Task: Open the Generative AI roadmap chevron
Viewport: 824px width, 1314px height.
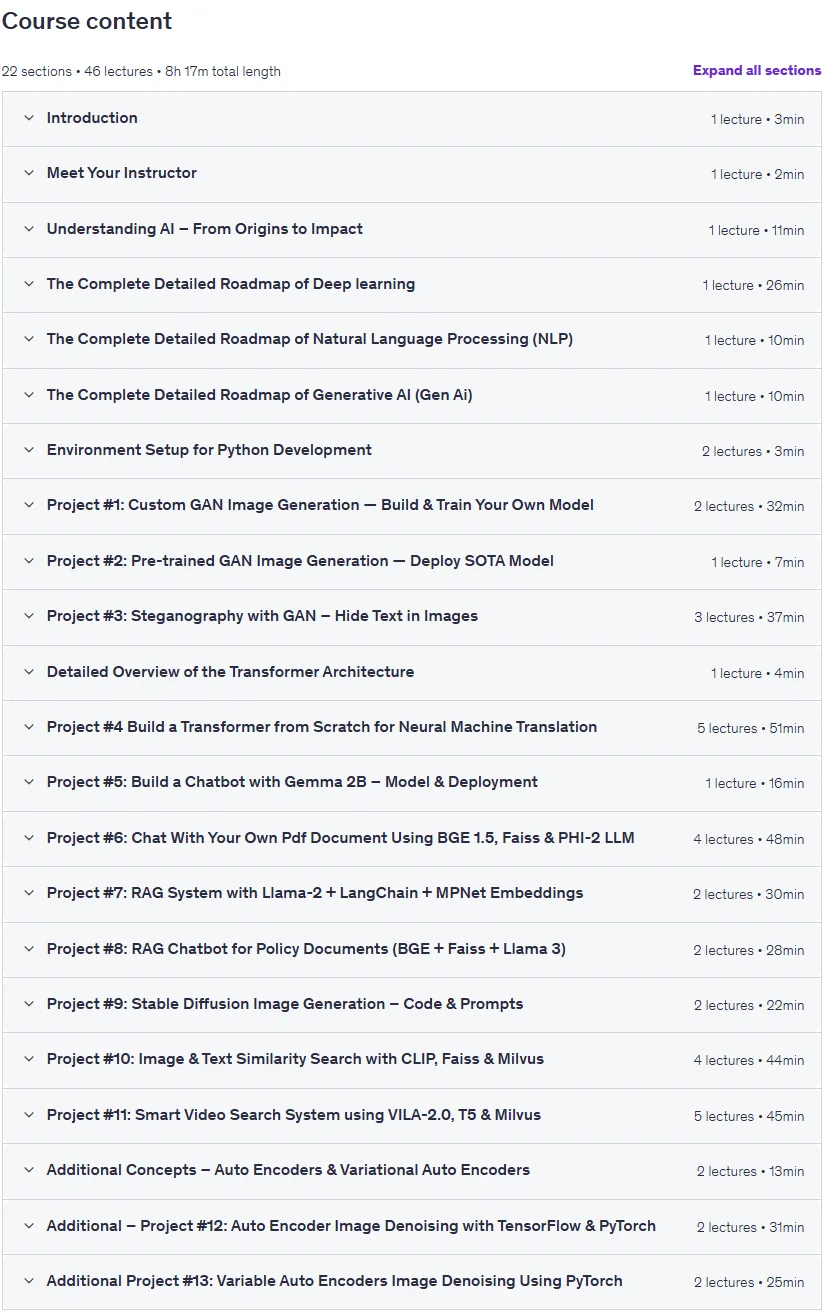Action: coord(29,395)
